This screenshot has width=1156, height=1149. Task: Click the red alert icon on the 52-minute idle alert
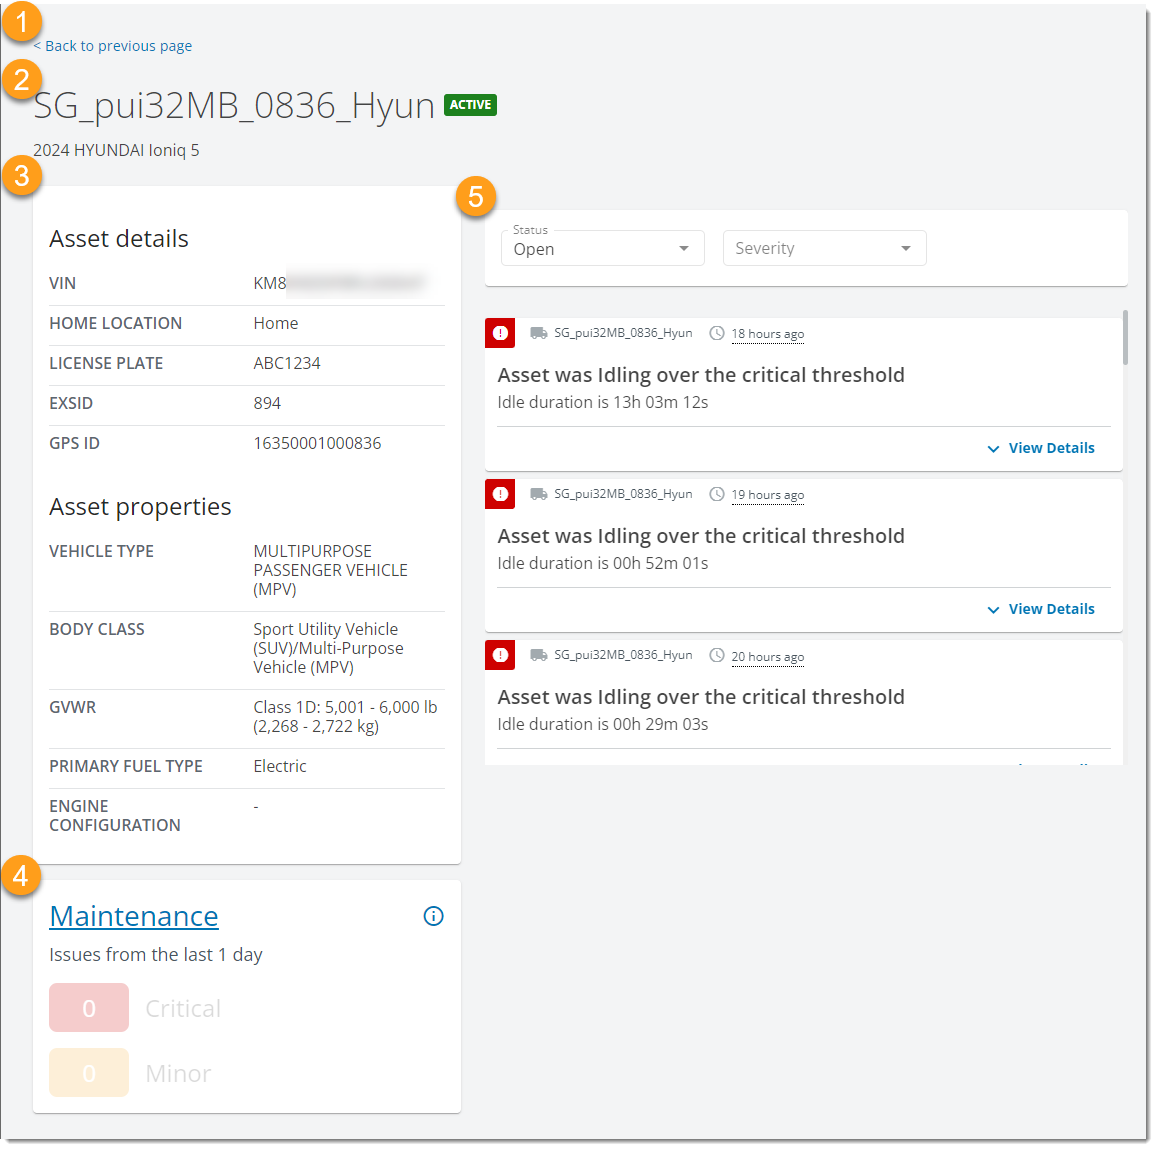[x=500, y=494]
